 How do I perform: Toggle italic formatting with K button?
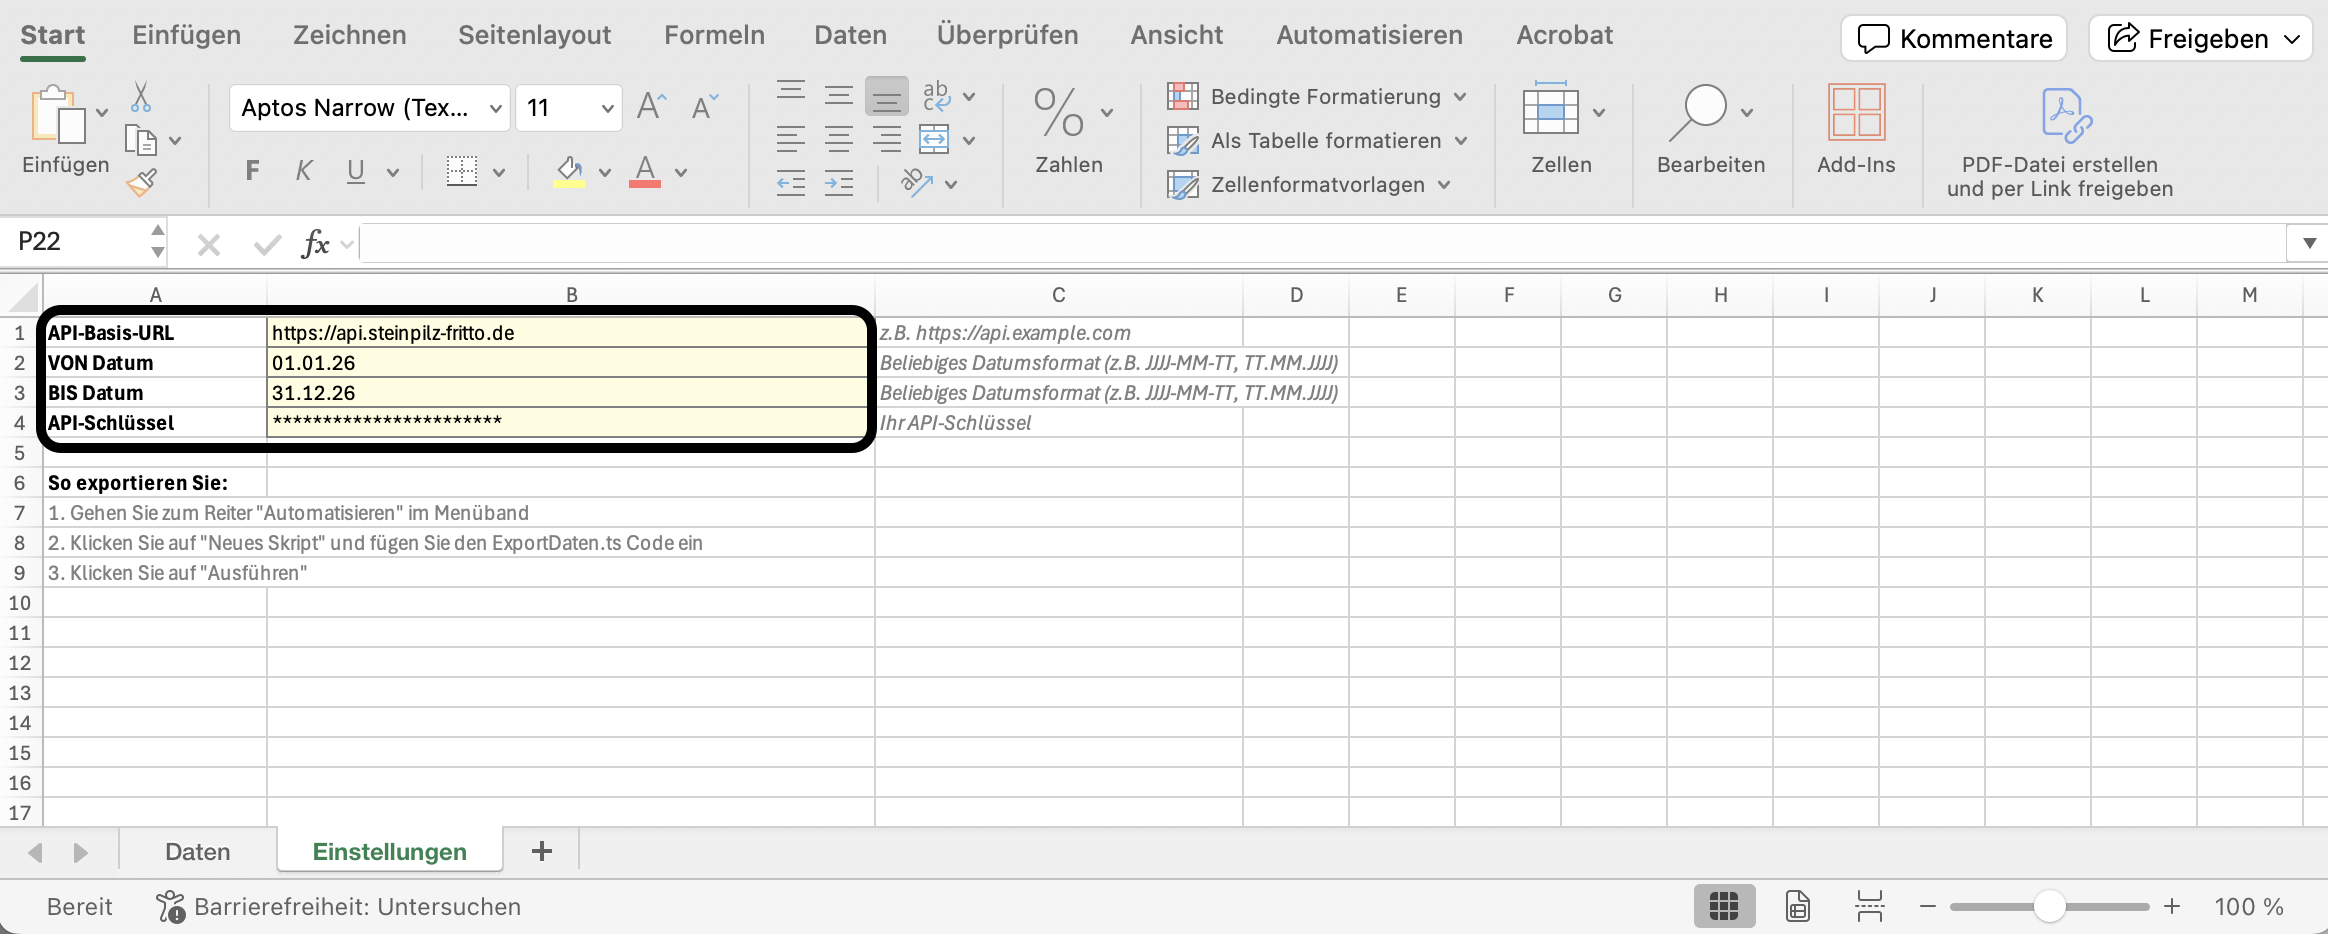(x=303, y=172)
